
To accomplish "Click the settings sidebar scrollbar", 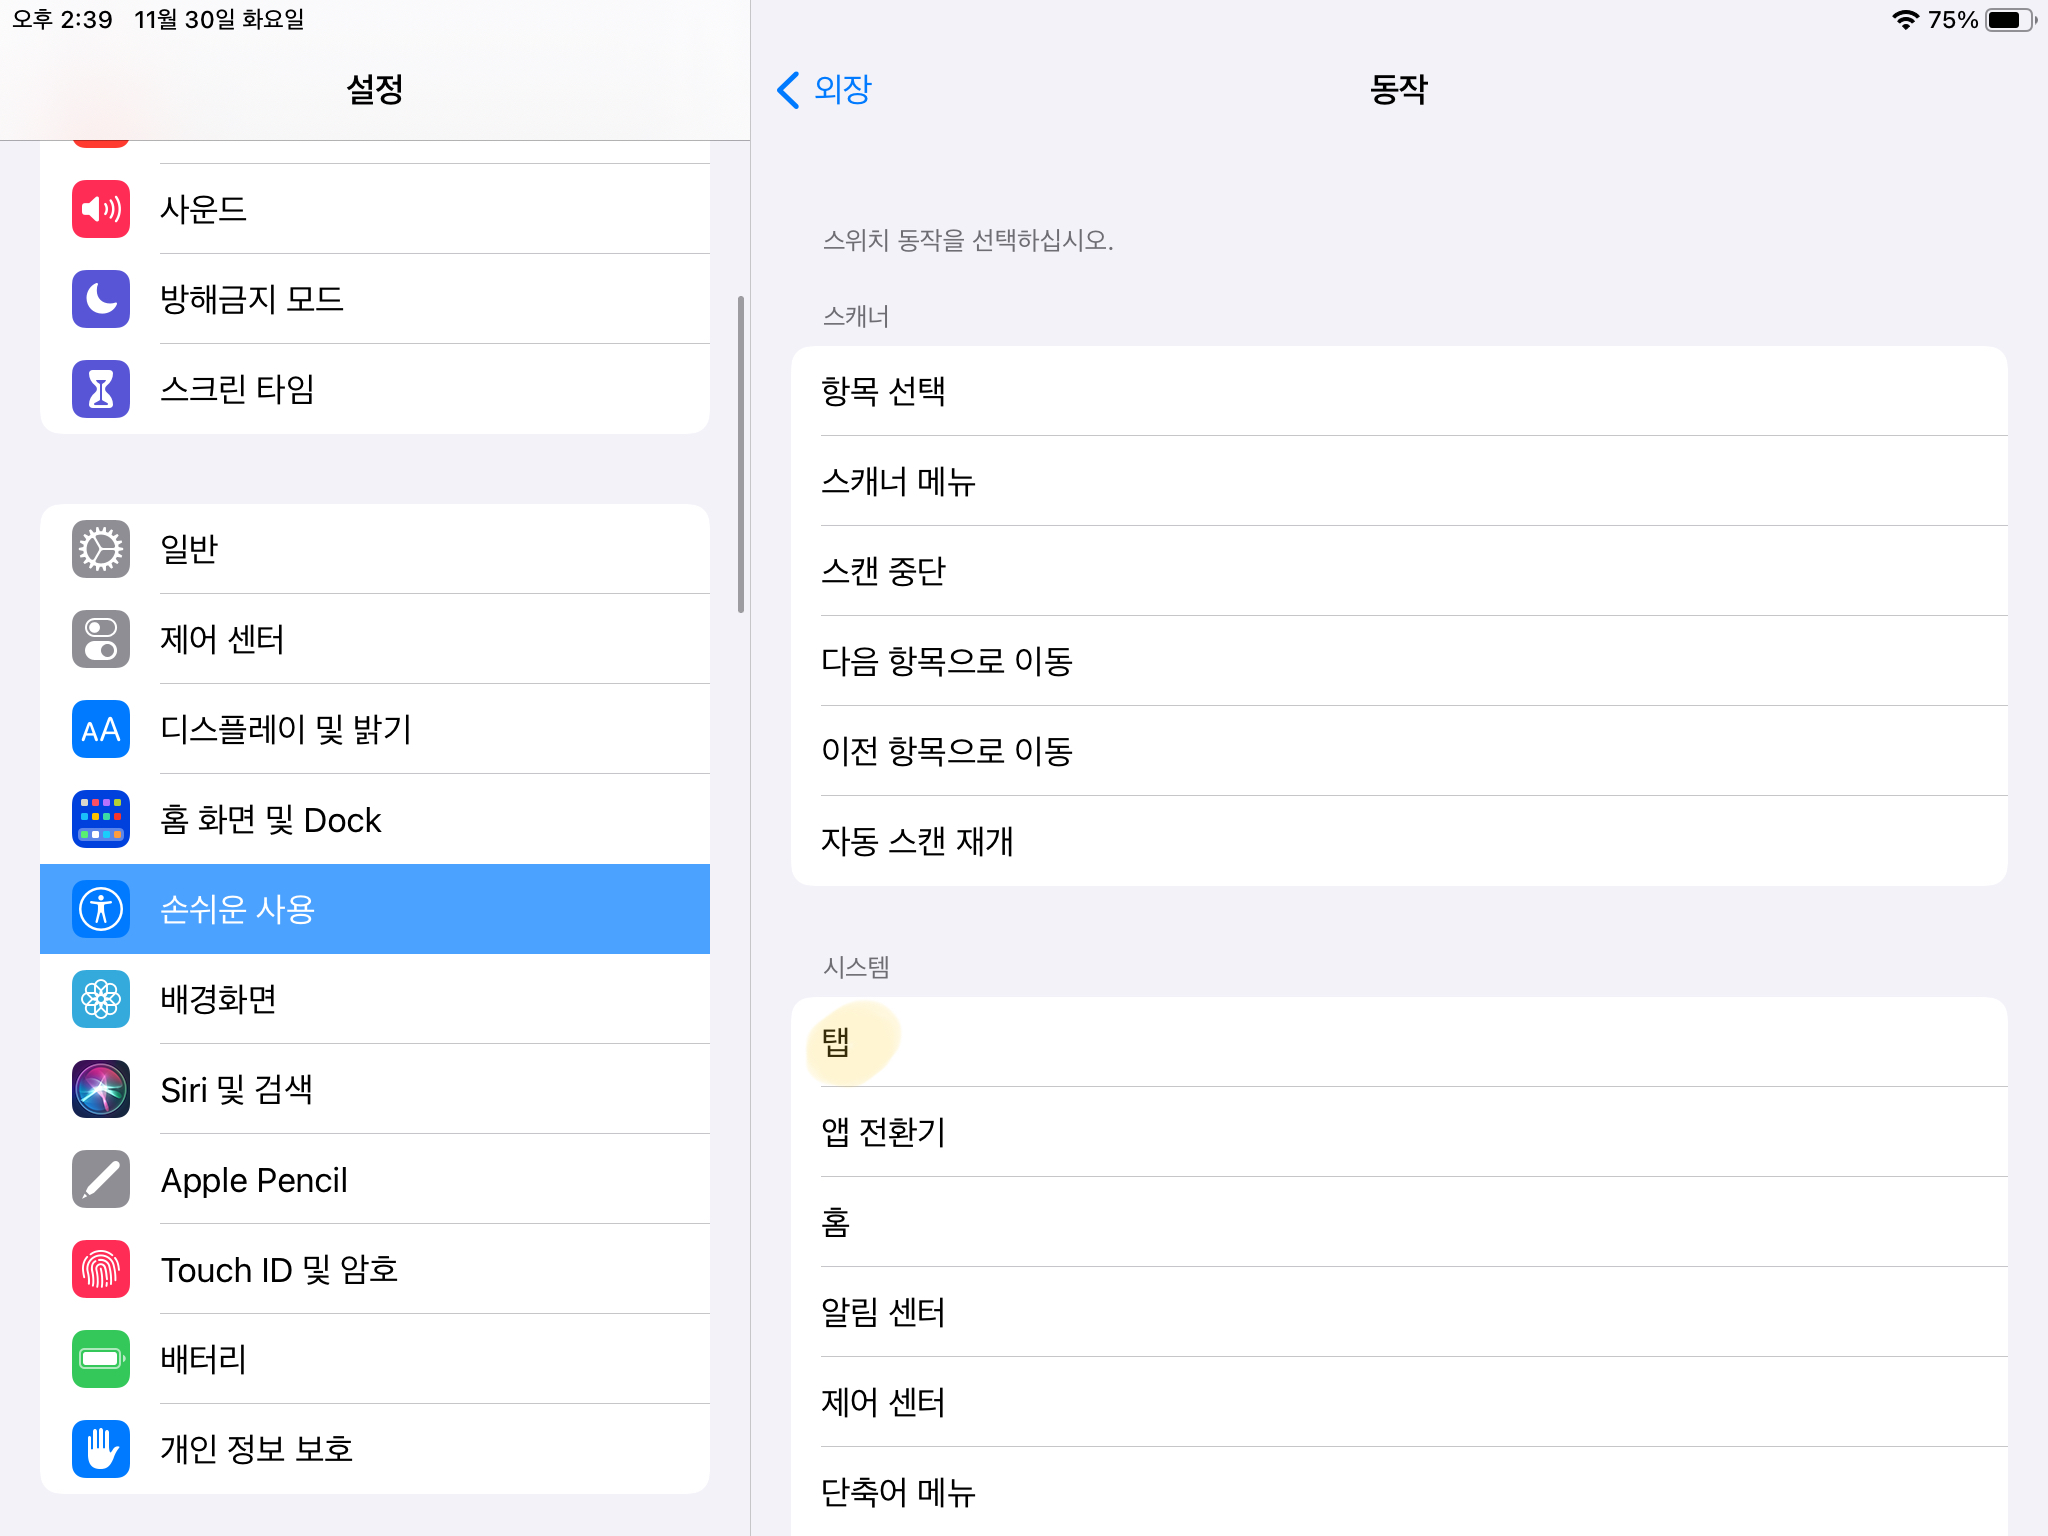I will tap(741, 454).
